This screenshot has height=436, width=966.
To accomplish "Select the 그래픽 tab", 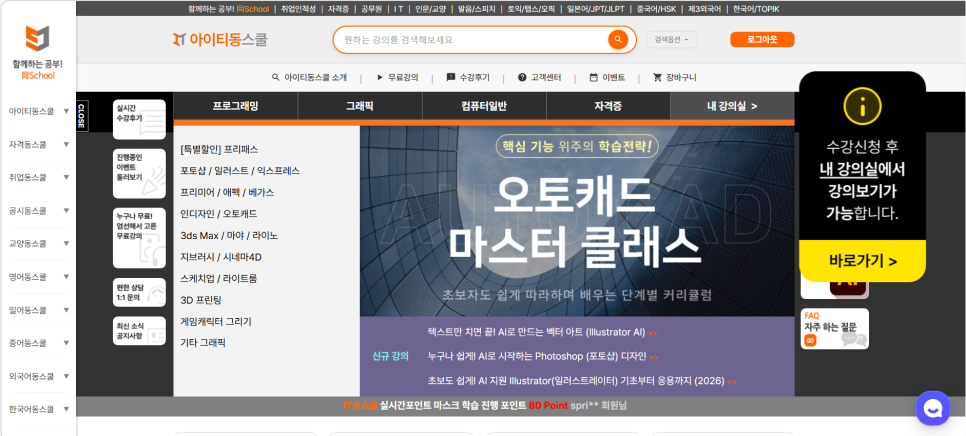I will tap(360, 106).
